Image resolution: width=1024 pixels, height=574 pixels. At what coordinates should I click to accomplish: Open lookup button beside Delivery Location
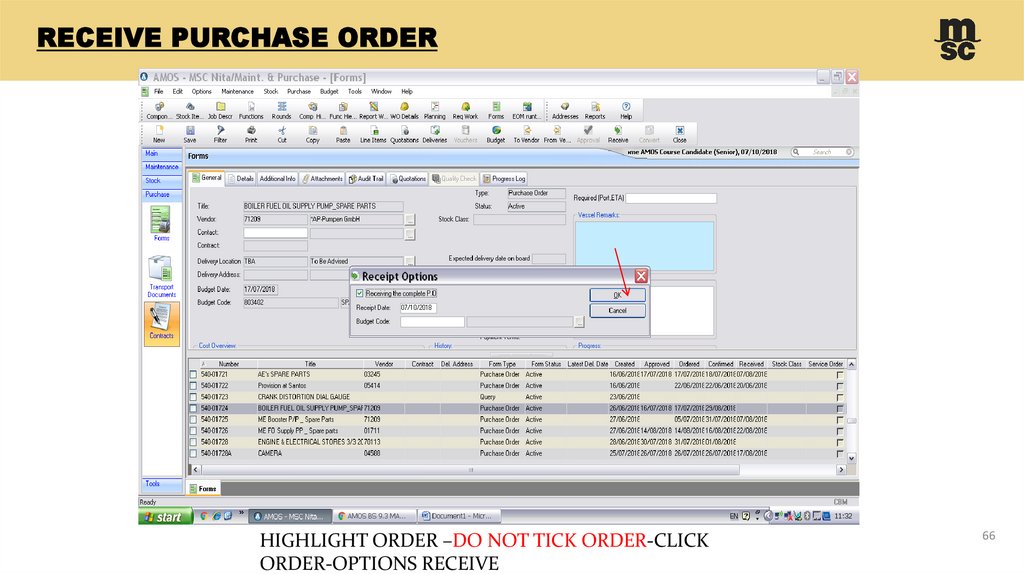(x=409, y=261)
